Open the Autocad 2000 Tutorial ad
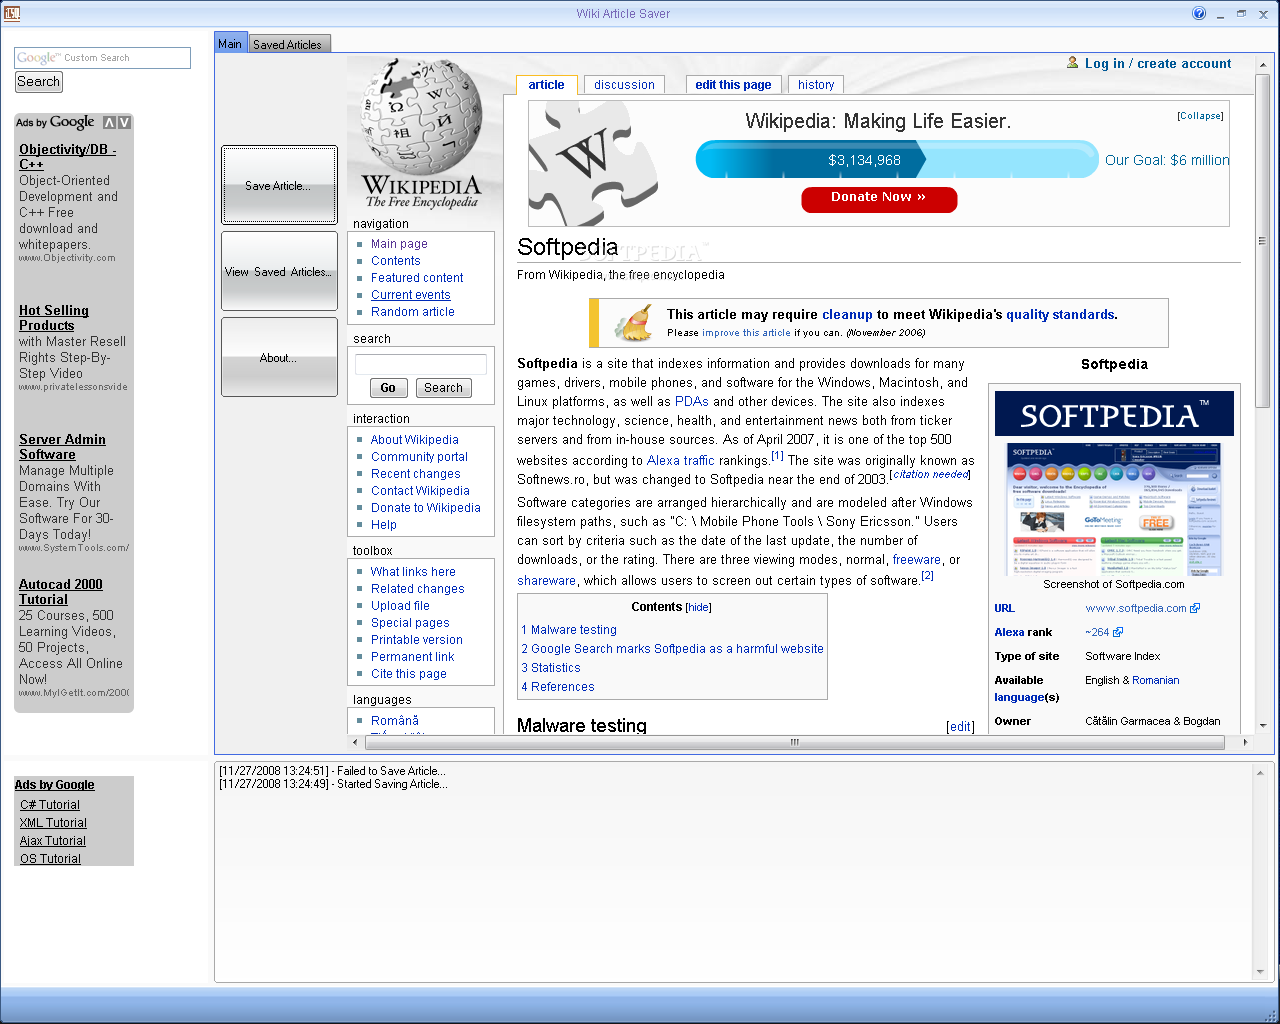Screen dimensions: 1280x1024 pos(61,592)
